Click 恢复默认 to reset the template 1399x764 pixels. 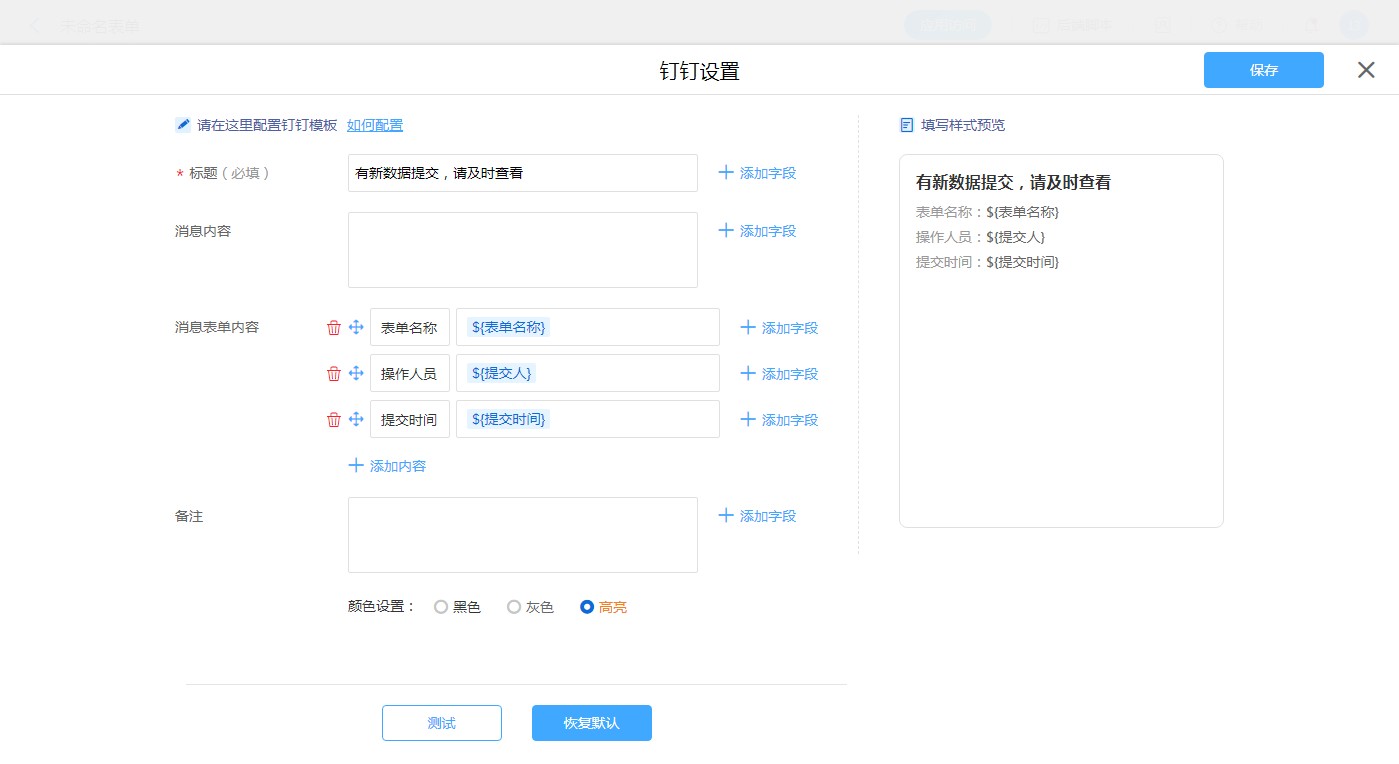pyautogui.click(x=591, y=723)
